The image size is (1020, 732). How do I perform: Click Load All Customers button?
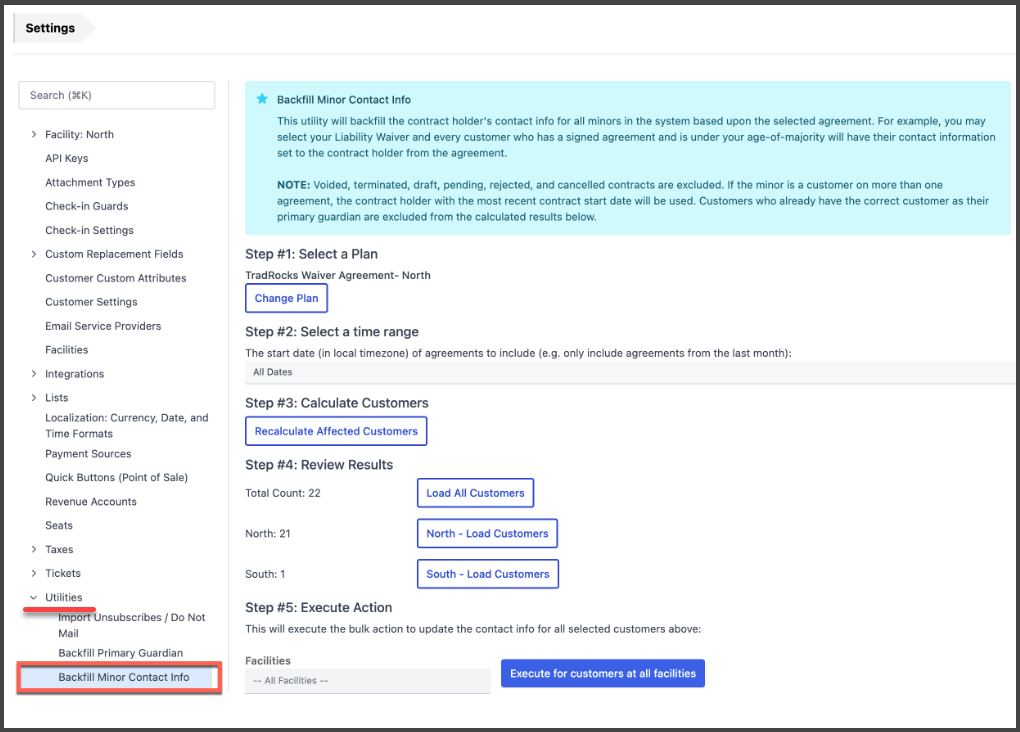[x=475, y=493]
